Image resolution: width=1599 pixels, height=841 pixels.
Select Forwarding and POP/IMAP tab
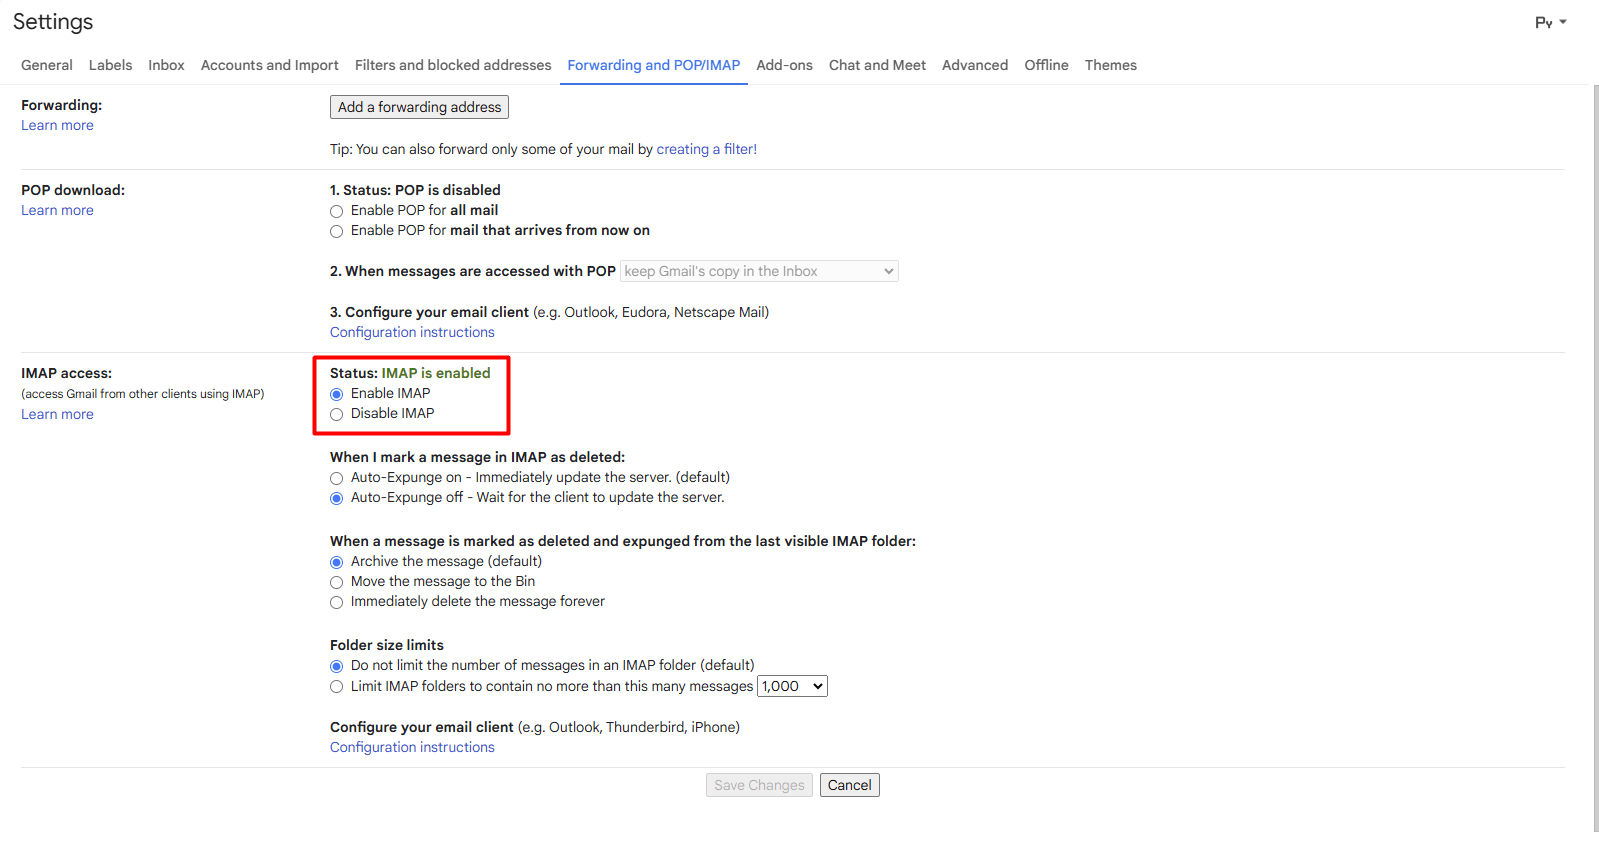pos(654,65)
